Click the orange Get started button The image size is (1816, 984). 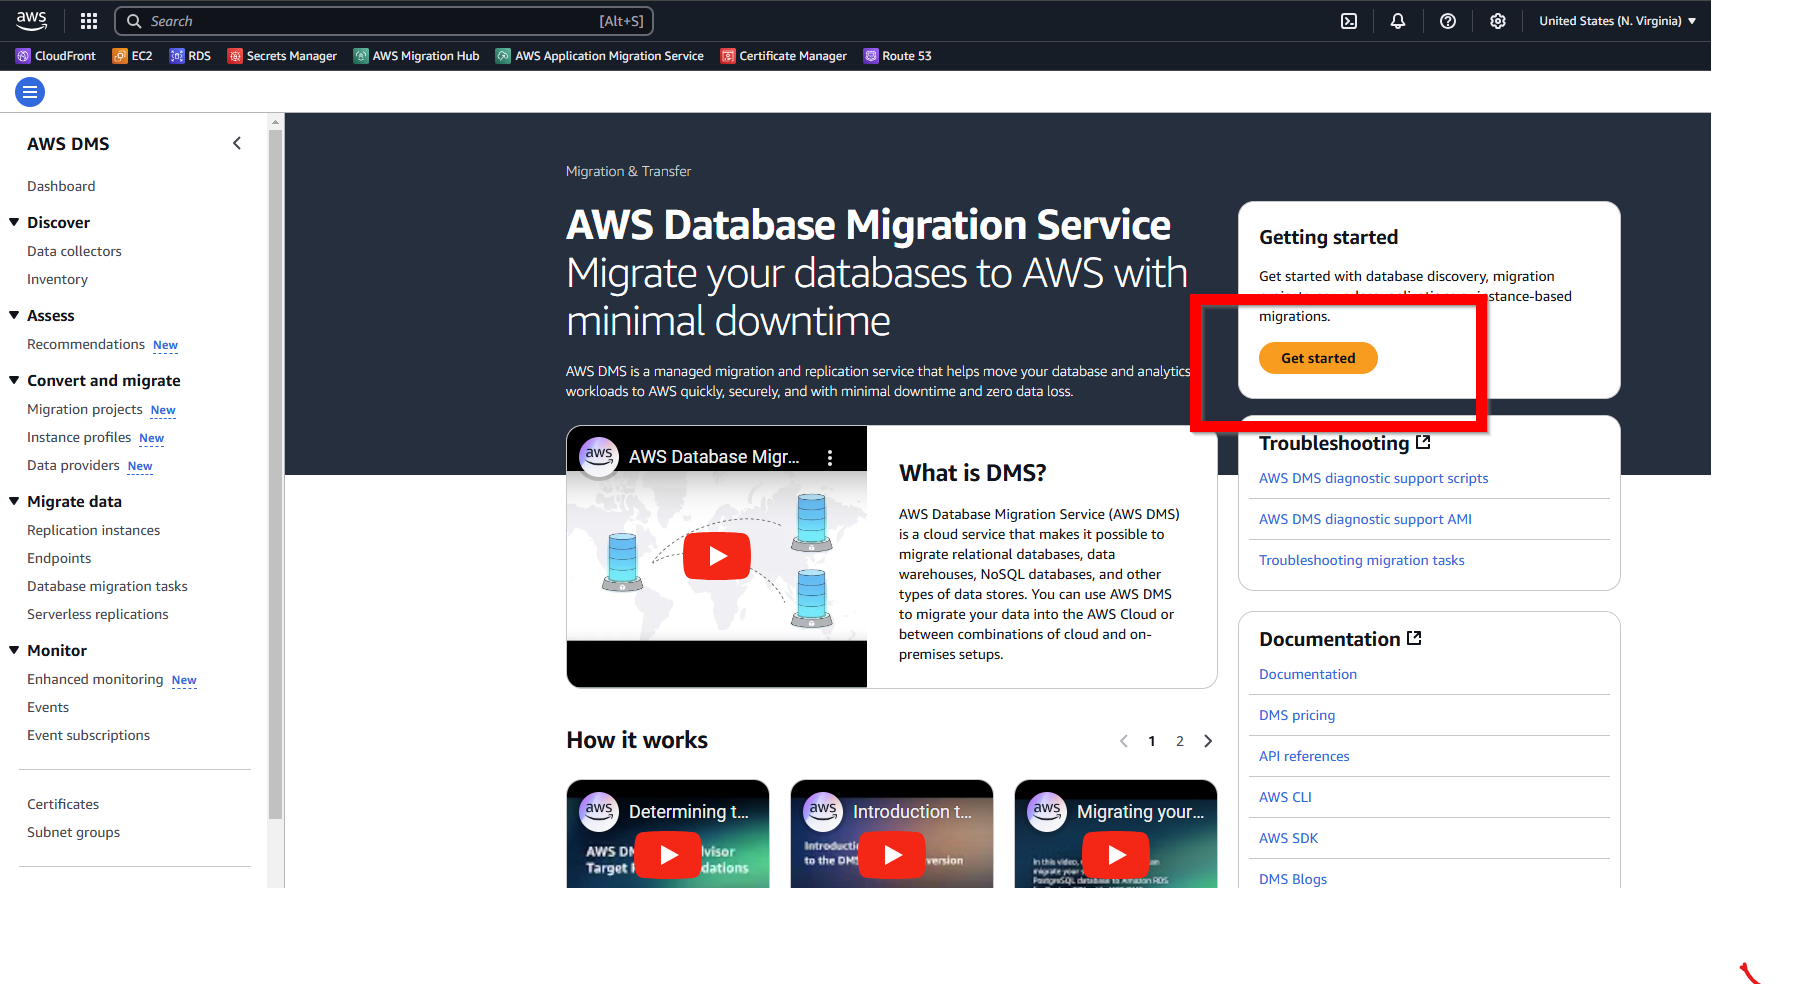click(1318, 358)
